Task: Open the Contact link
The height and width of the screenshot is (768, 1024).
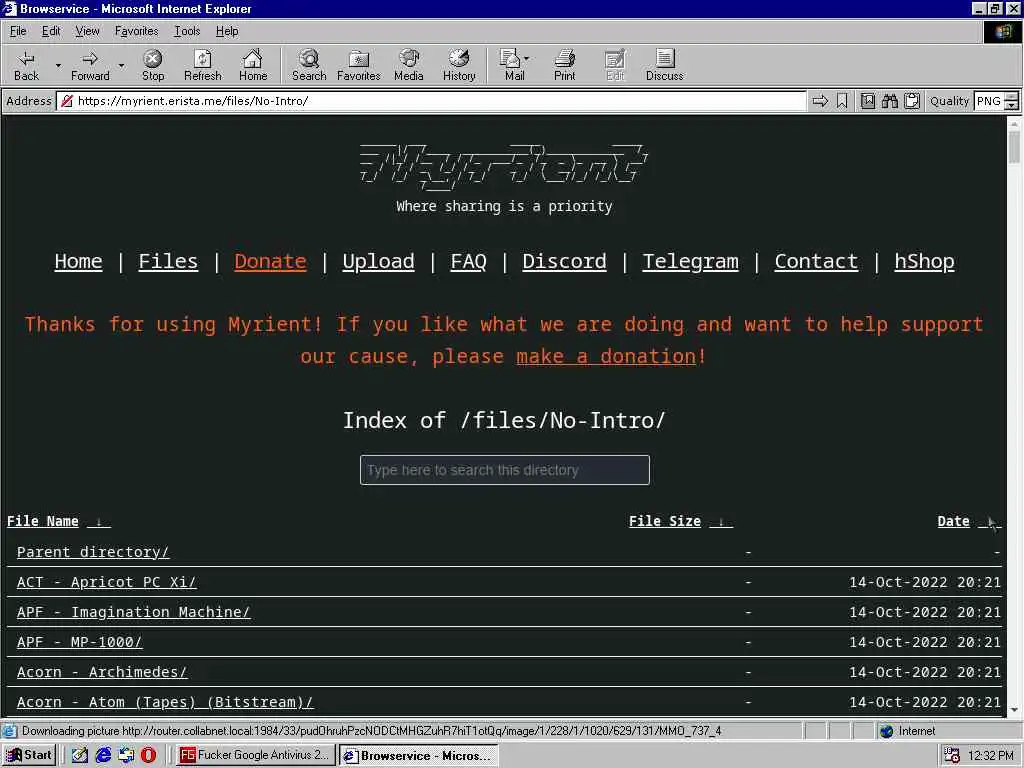Action: click(816, 261)
